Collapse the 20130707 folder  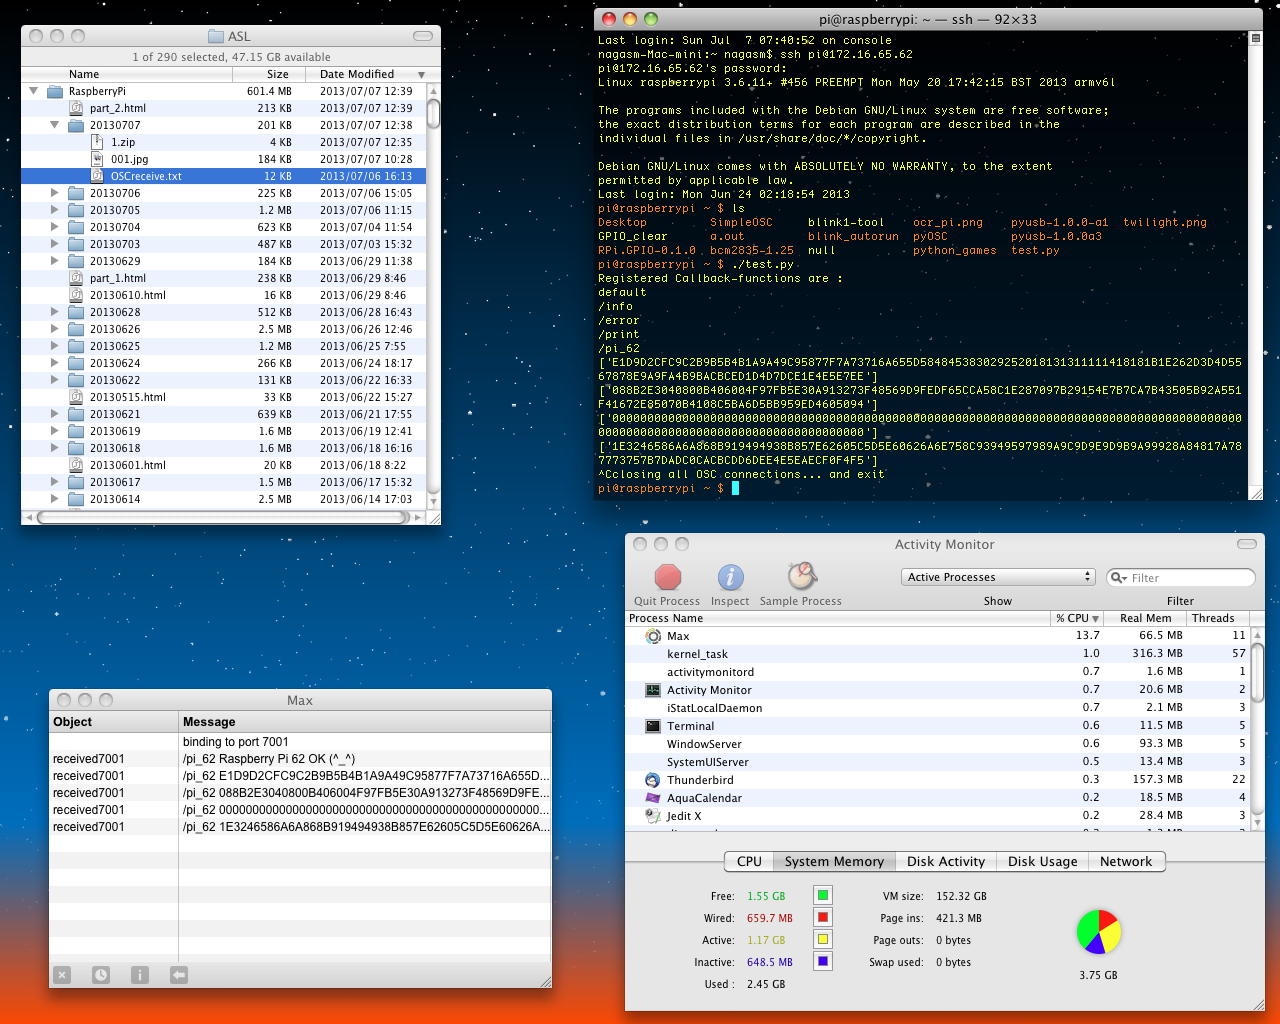point(55,125)
